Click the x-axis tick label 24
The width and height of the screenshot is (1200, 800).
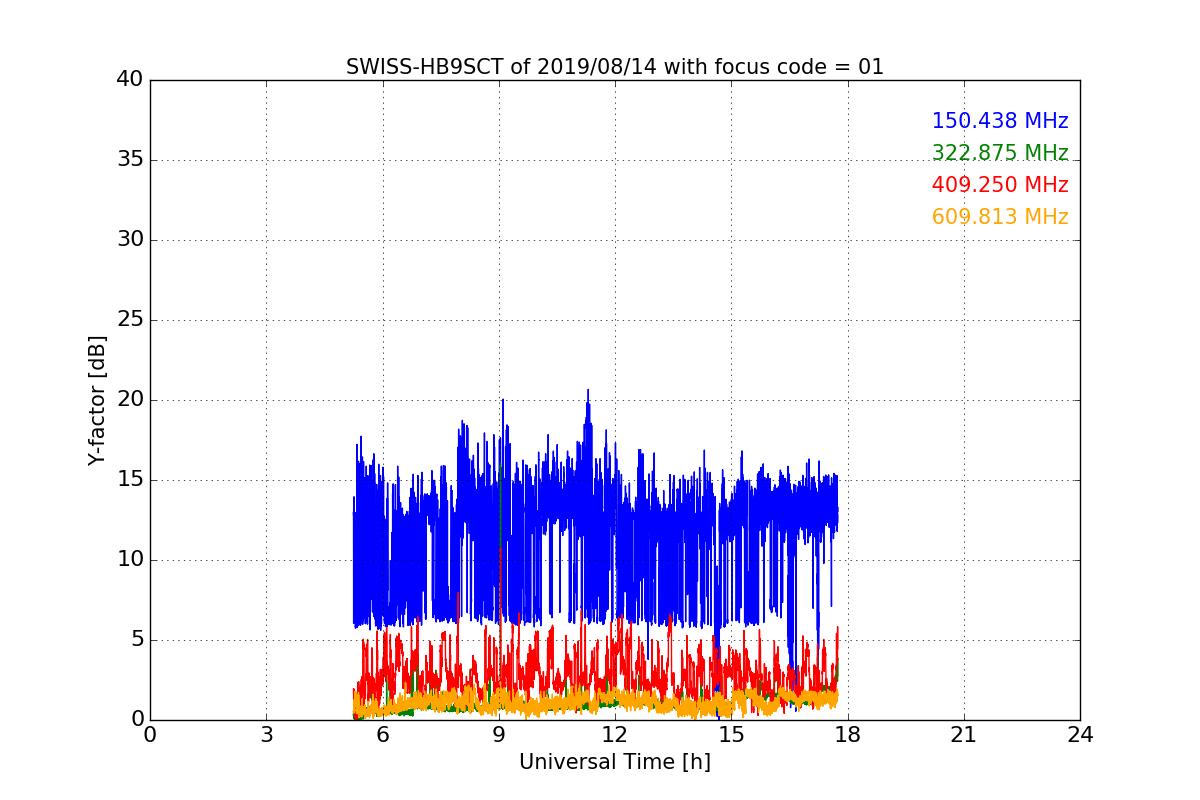(1080, 735)
